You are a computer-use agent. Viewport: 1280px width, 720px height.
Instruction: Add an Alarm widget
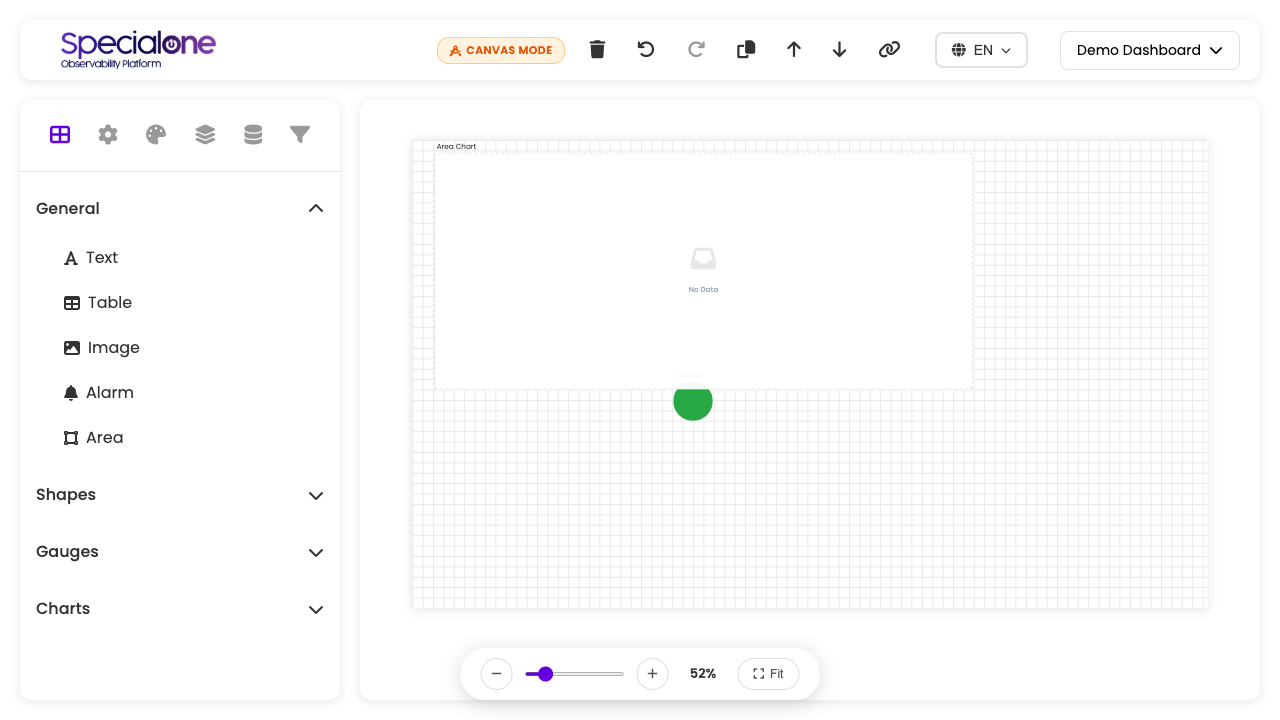coord(99,393)
